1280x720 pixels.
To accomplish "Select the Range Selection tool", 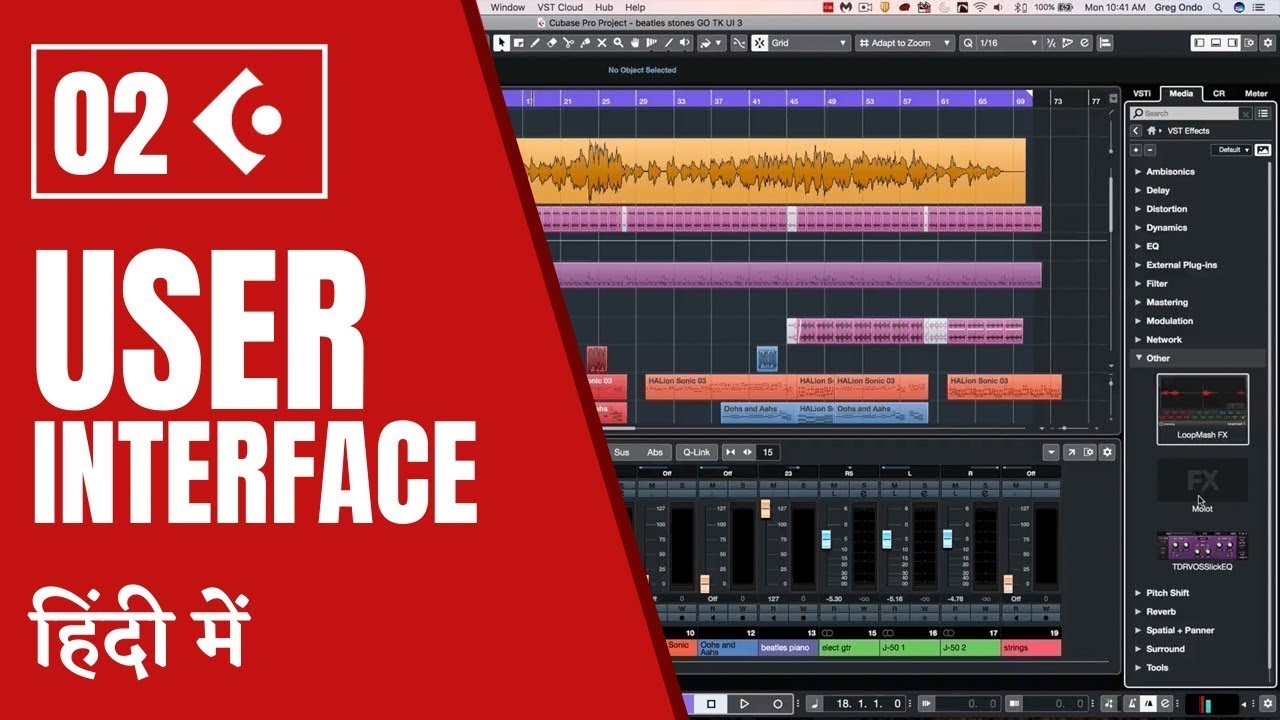I will coord(518,43).
